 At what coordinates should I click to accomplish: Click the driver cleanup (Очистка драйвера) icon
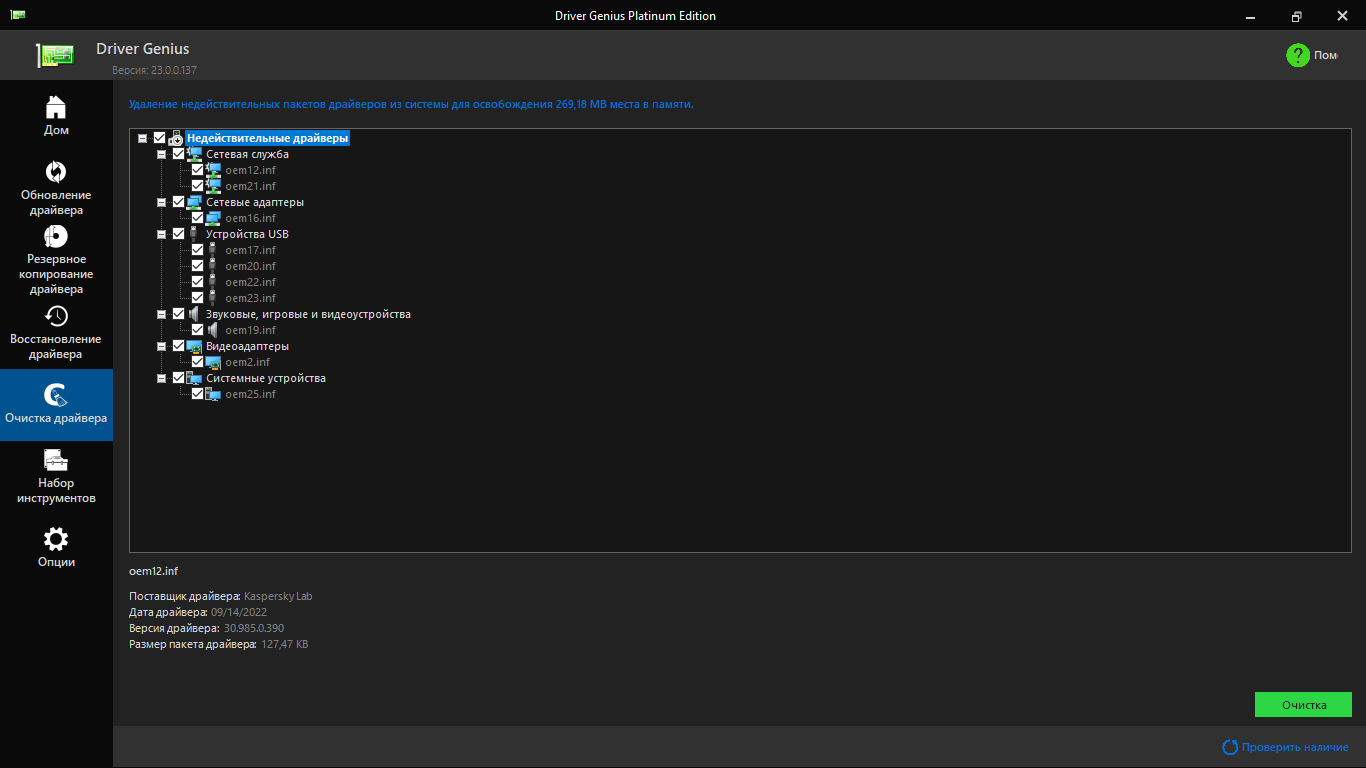56,395
